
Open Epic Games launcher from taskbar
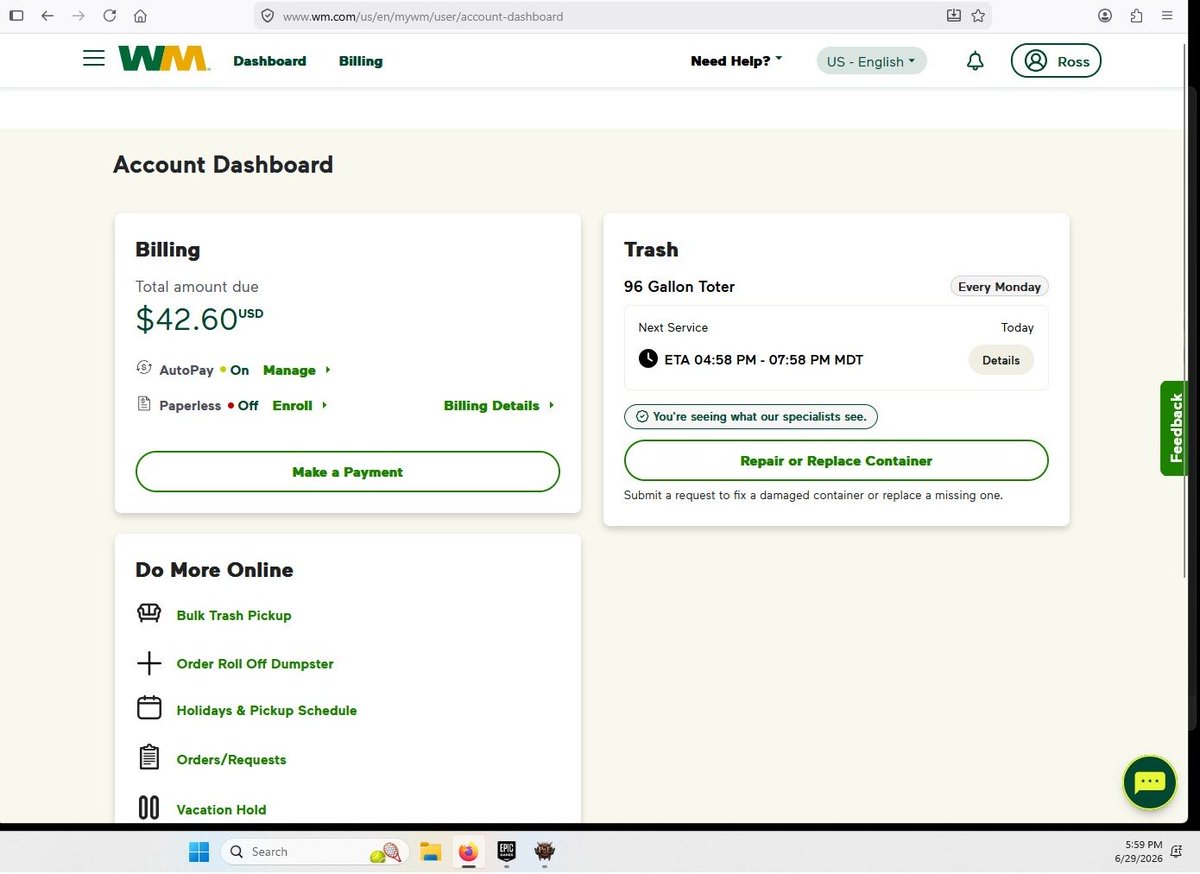tap(506, 851)
